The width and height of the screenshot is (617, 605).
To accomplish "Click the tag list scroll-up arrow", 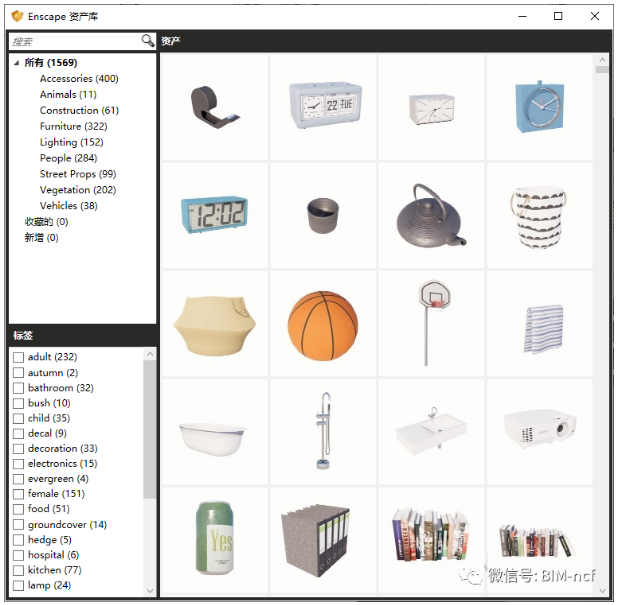I will (150, 354).
